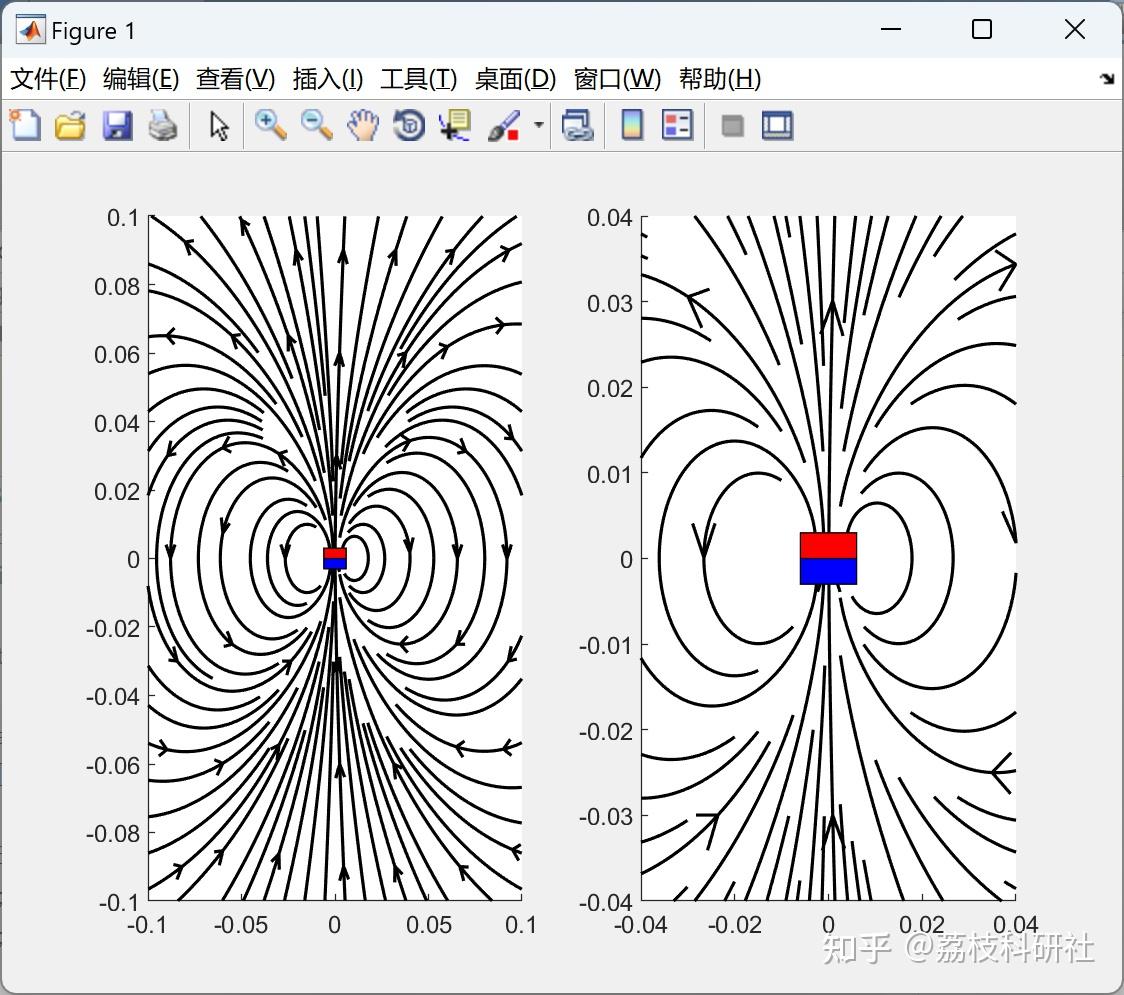Save the figure
1124x995 pixels.
pyautogui.click(x=117, y=125)
